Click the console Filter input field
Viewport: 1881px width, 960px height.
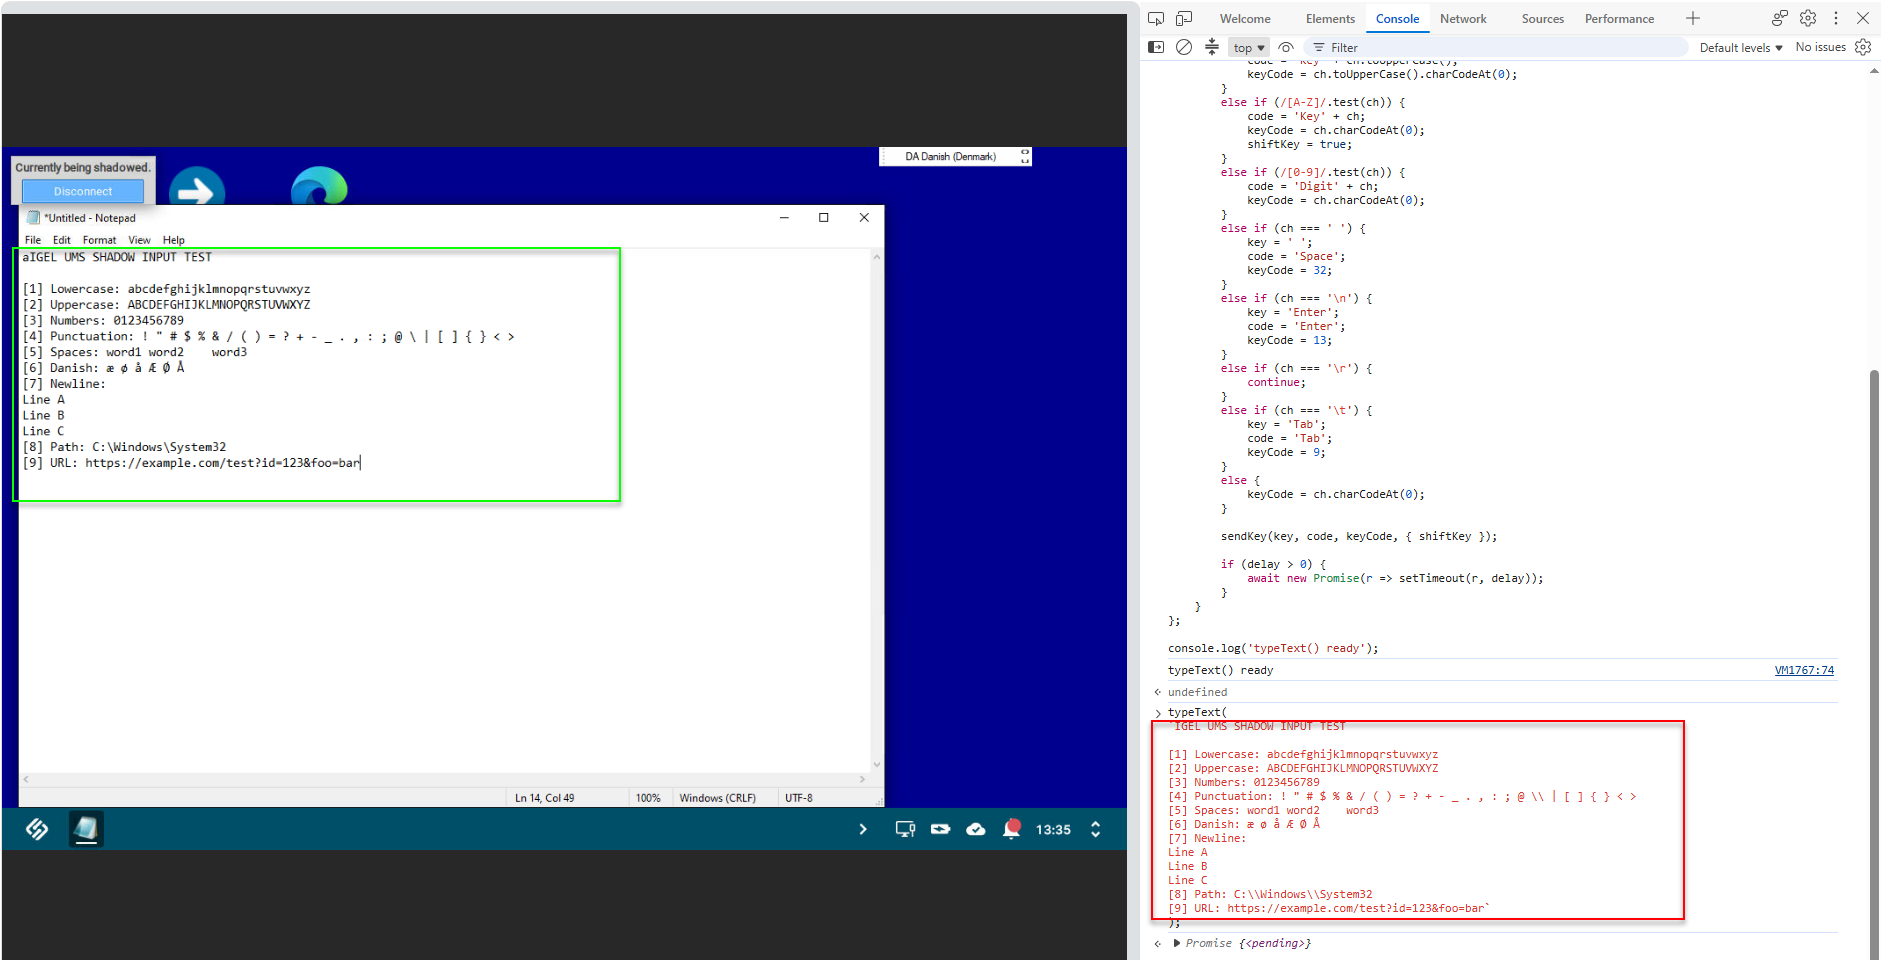pyautogui.click(x=1497, y=47)
